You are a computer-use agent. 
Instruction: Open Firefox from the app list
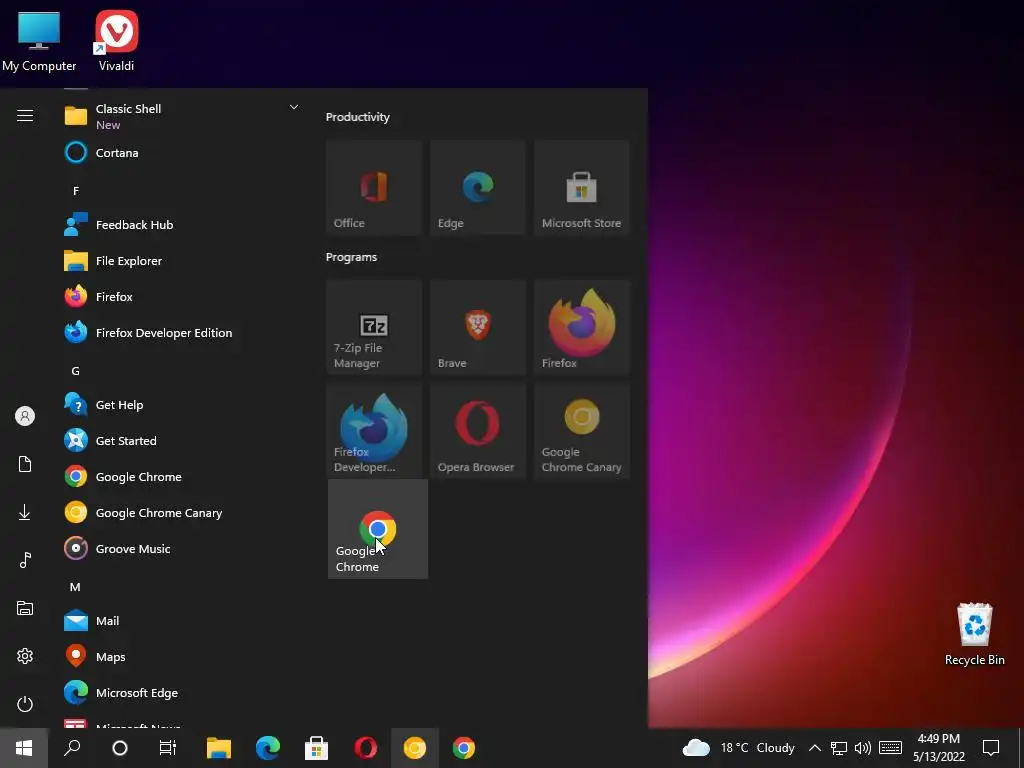(182, 296)
